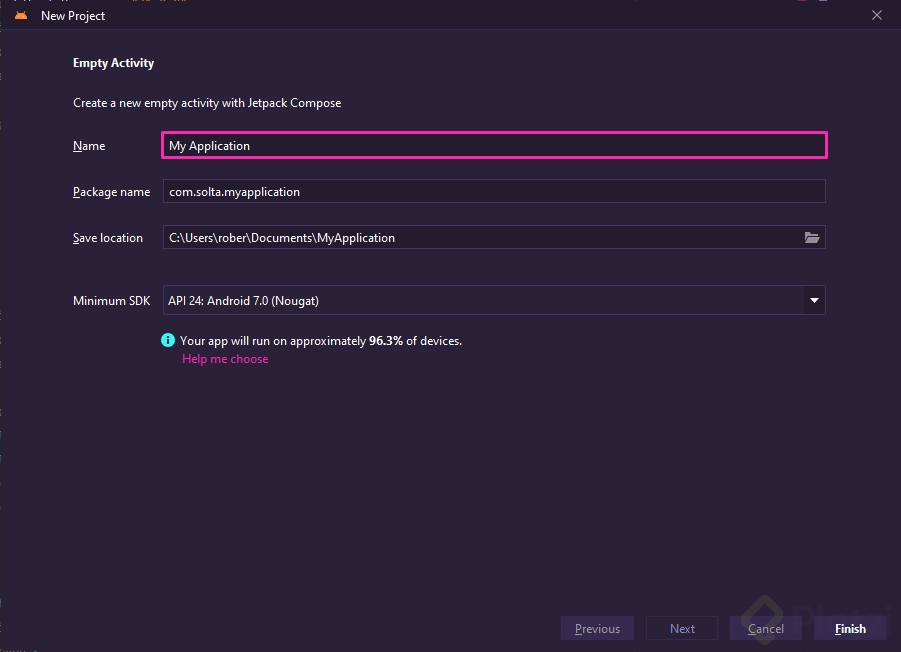
Task: Open the folder browser for Save location
Action: pos(811,238)
